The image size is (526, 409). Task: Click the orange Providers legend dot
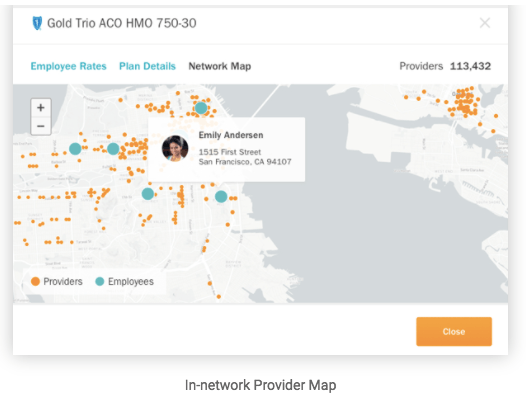(35, 281)
